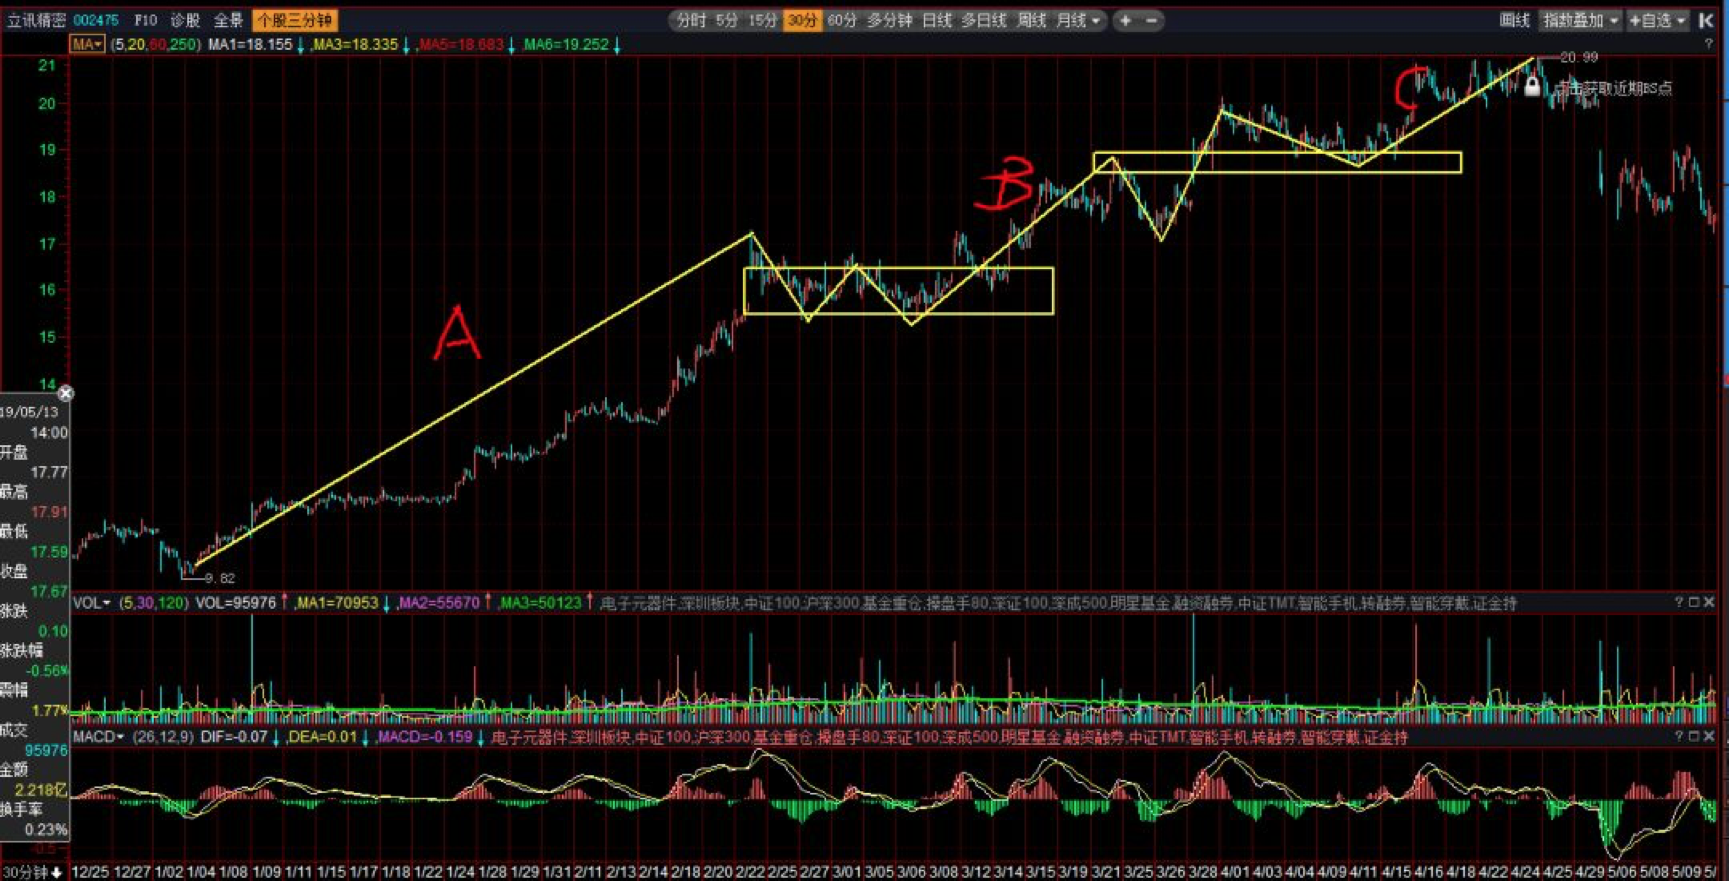Click the help question mark in VOL panel

tap(1679, 602)
